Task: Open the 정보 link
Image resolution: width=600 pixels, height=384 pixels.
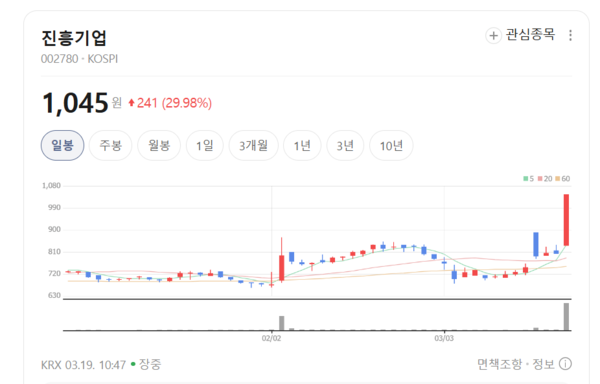Action: point(543,364)
